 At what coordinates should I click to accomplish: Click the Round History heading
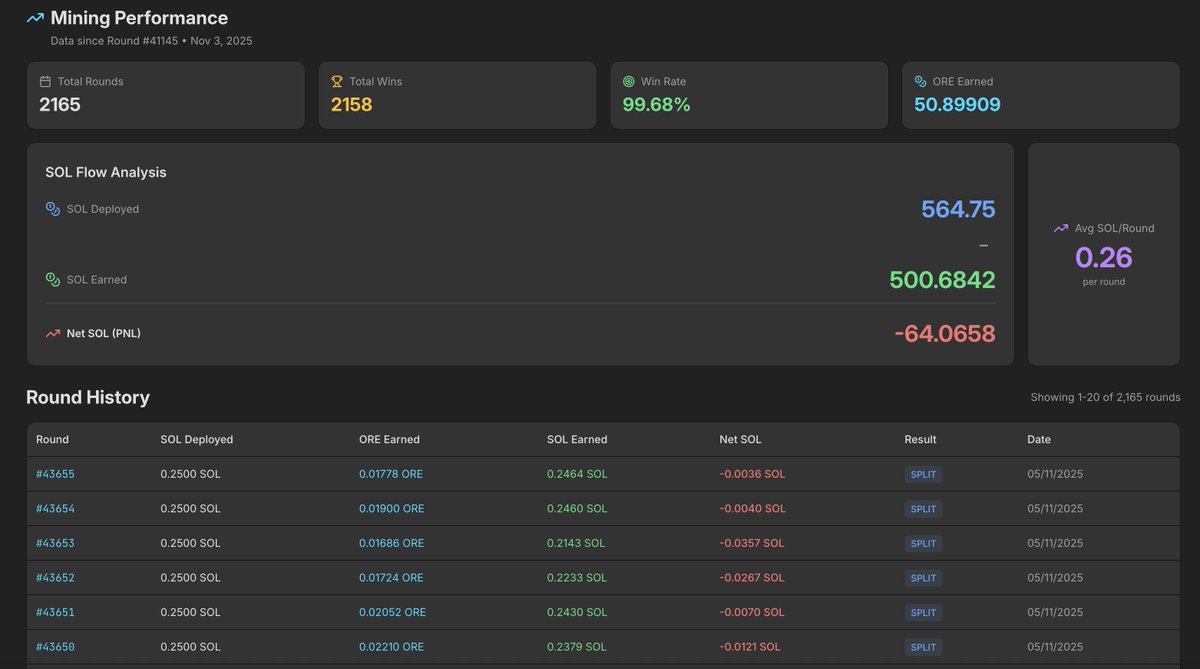(88, 397)
